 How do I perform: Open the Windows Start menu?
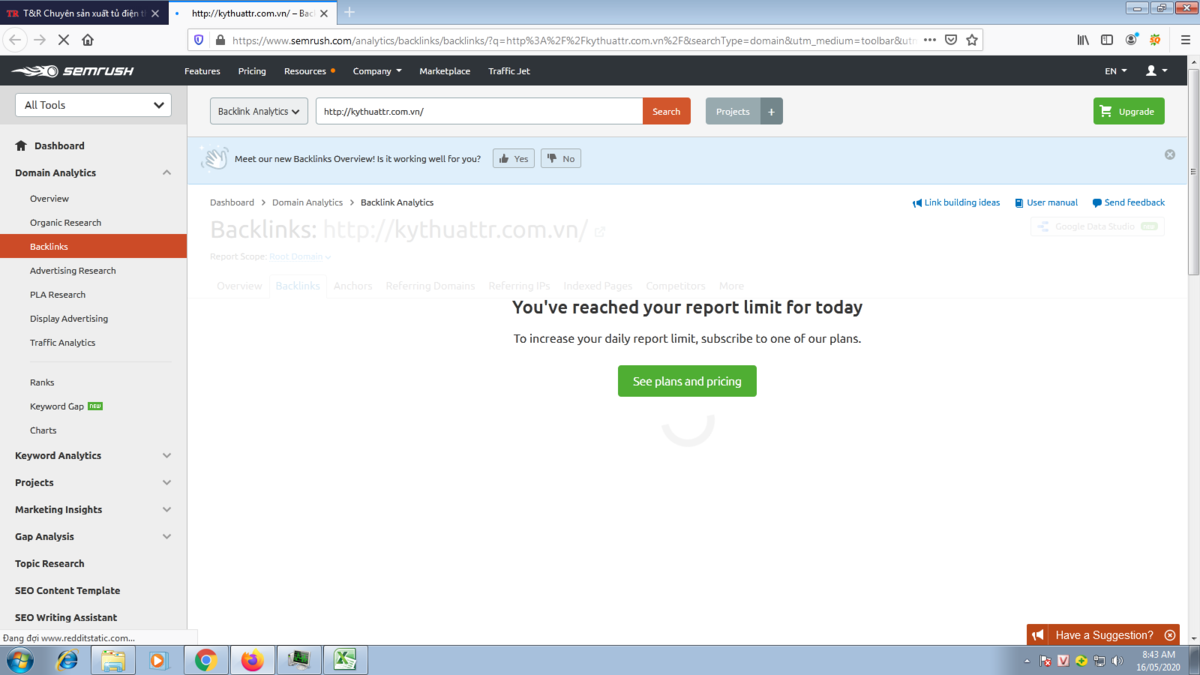point(19,660)
